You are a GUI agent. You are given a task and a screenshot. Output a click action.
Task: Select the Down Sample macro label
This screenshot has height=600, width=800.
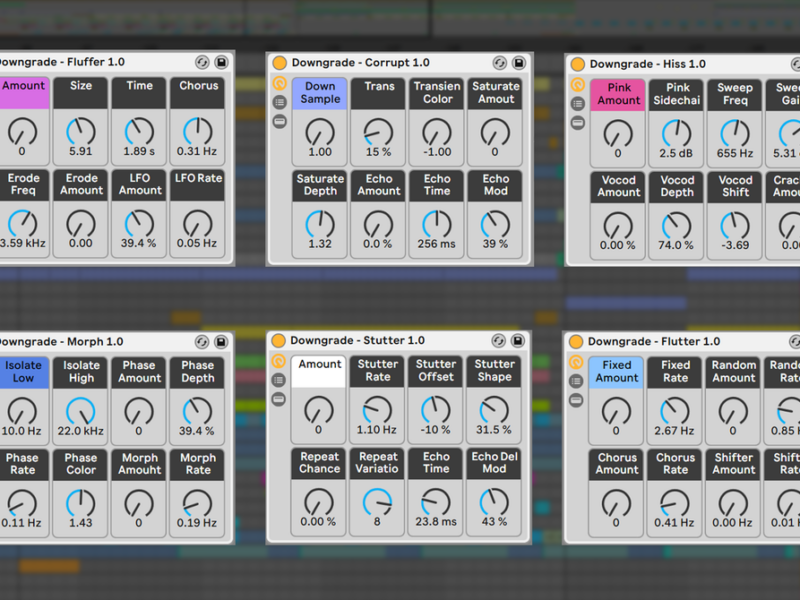(x=320, y=93)
